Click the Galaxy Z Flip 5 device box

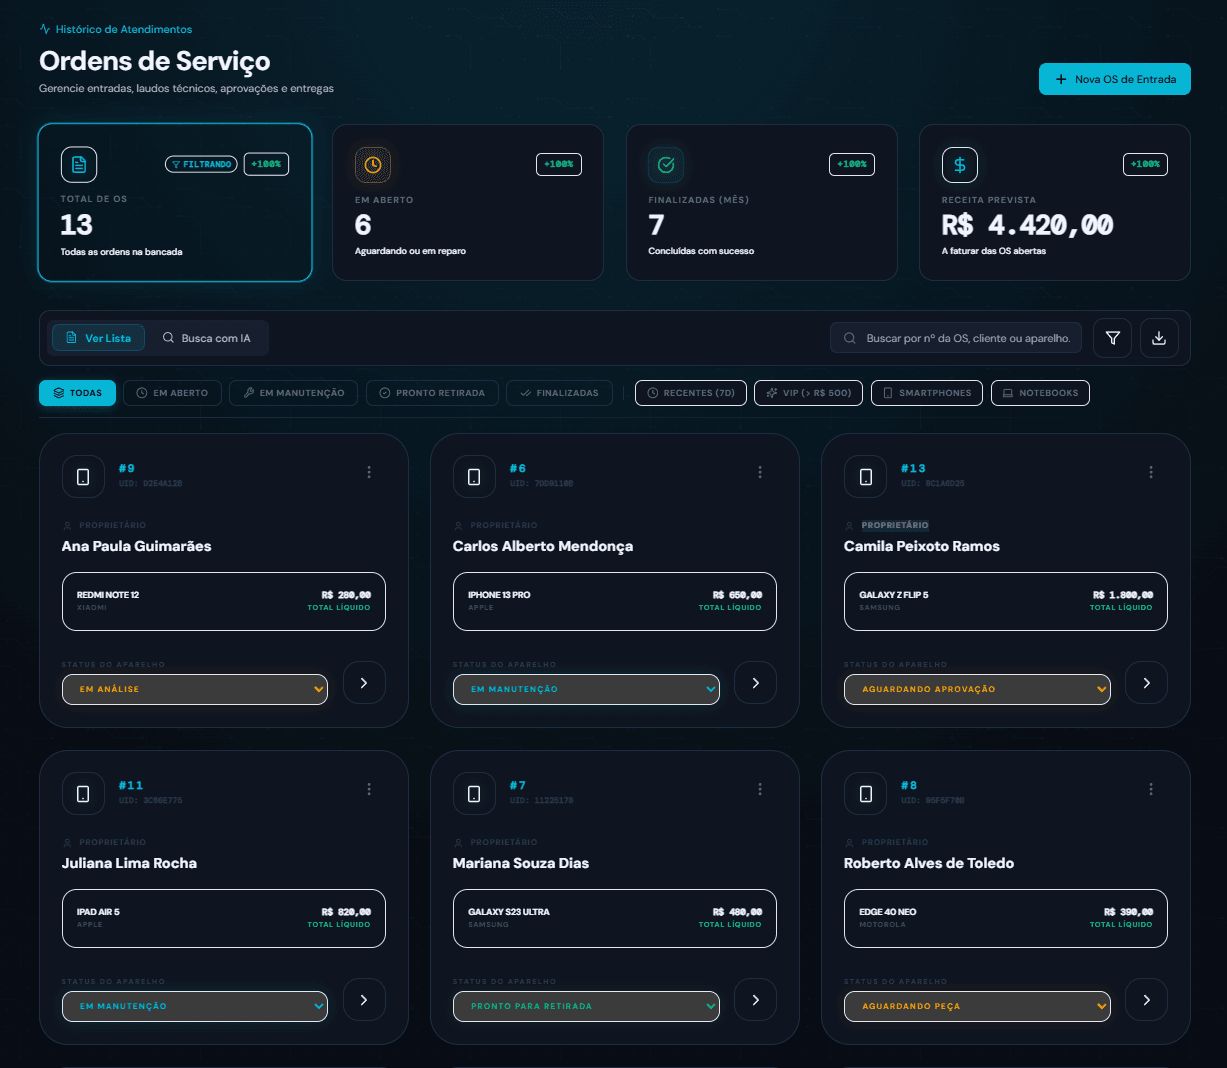click(x=1006, y=601)
